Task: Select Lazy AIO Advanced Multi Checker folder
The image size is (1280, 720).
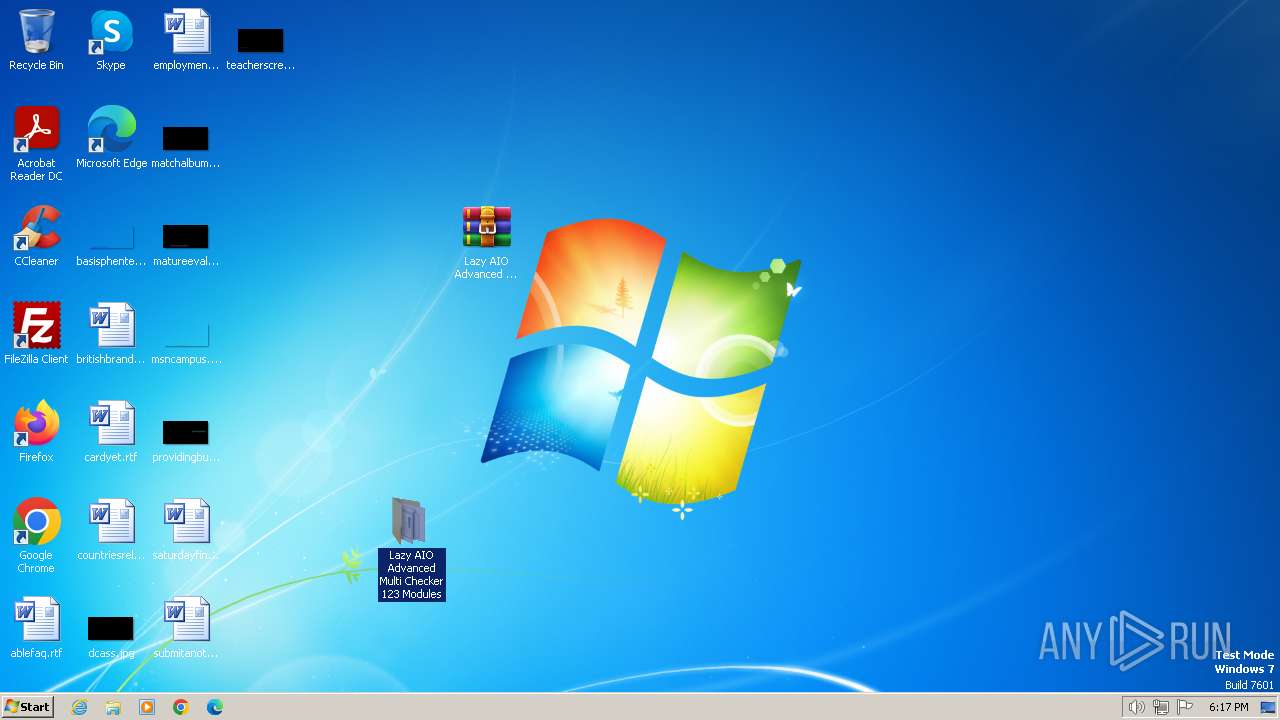Action: [411, 549]
